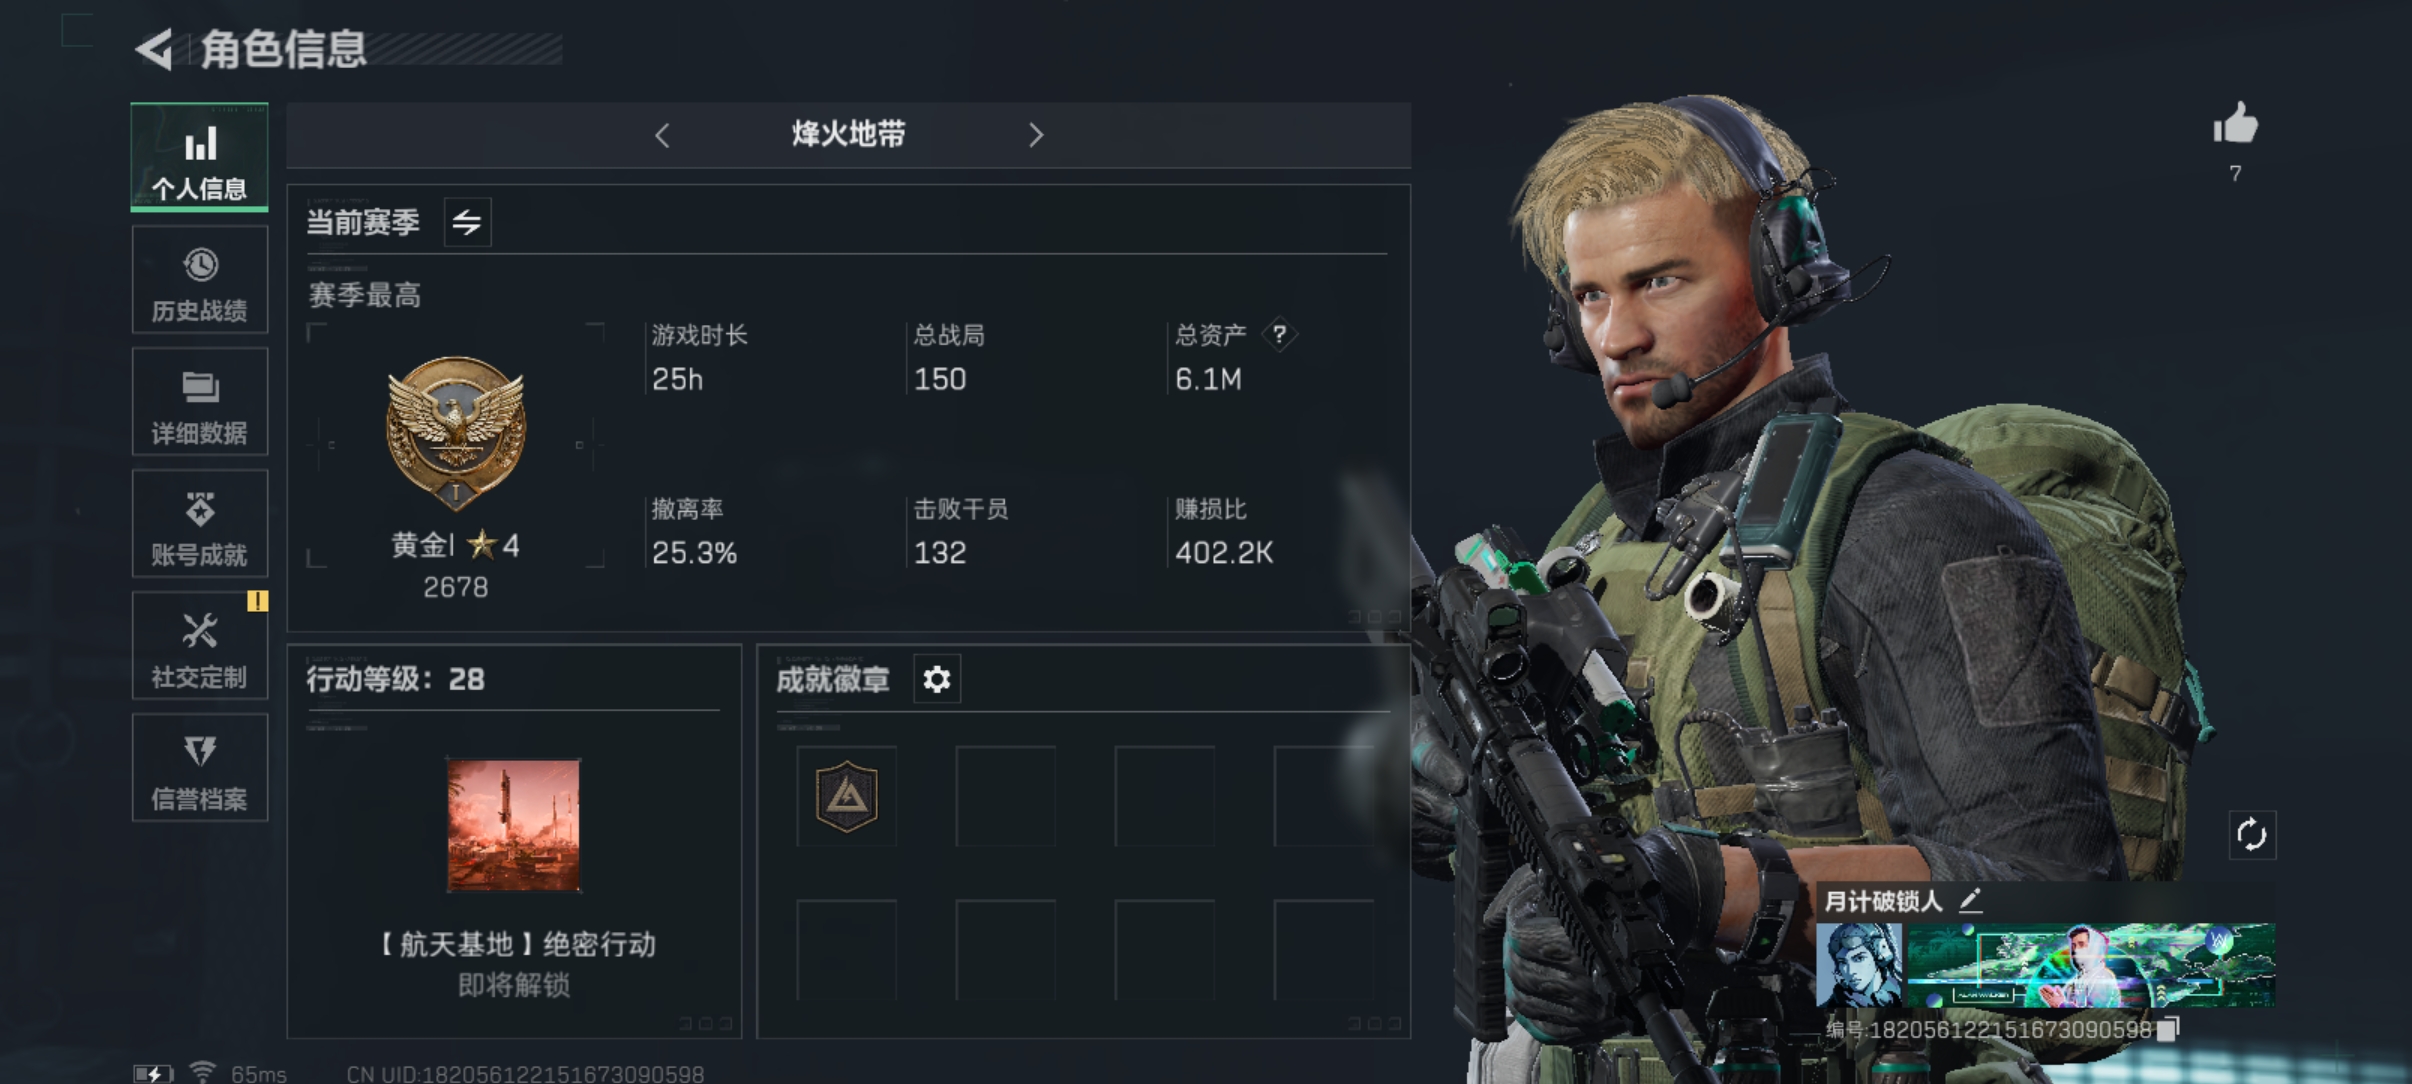Like this profile with the thumbs-up icon

point(2235,125)
